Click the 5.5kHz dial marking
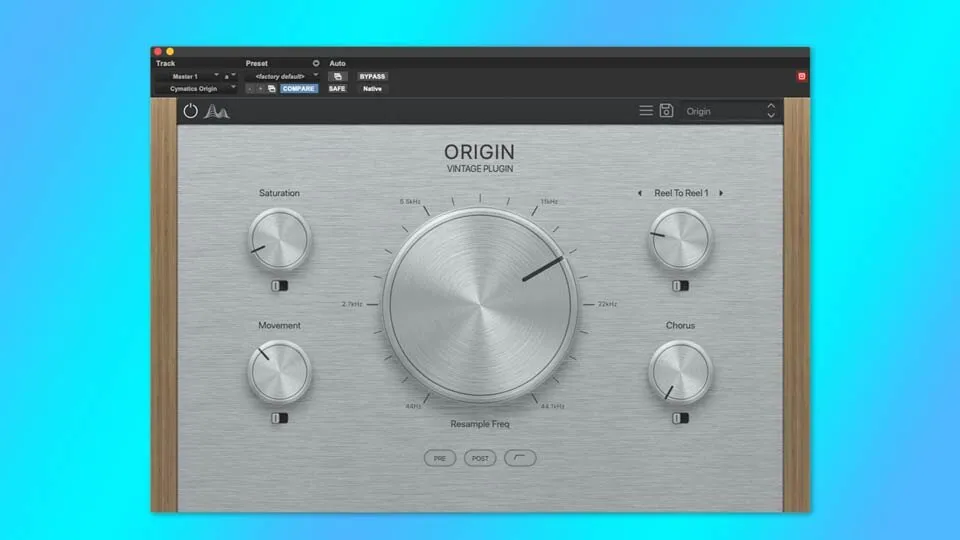960x540 pixels. (410, 201)
